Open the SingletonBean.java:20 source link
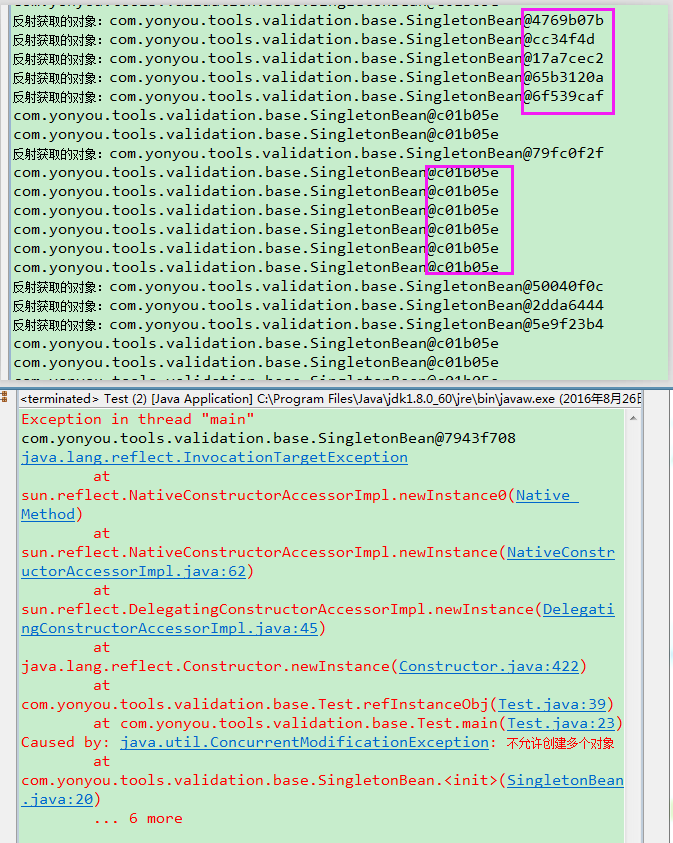The image size is (673, 843). [x=323, y=790]
